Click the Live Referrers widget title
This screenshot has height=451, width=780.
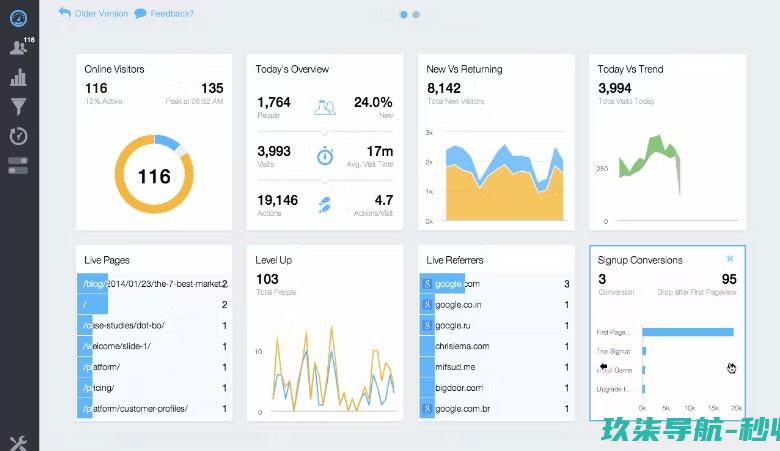[455, 260]
